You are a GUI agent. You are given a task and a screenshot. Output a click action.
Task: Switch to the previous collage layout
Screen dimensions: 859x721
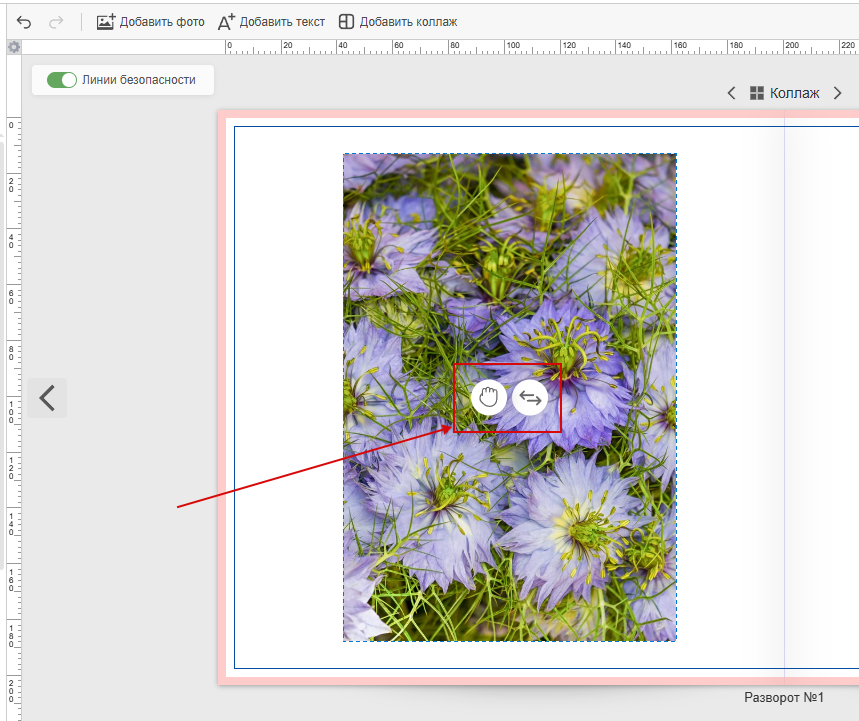click(731, 93)
